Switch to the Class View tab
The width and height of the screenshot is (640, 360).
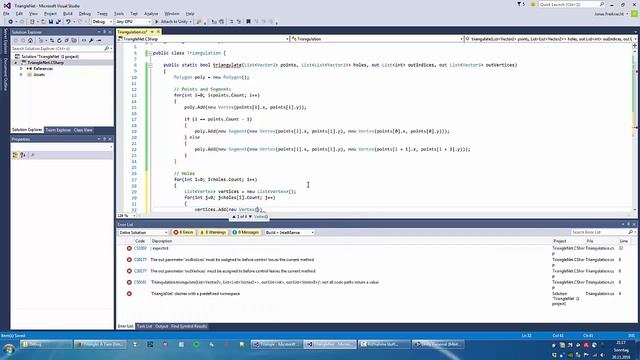[83, 130]
